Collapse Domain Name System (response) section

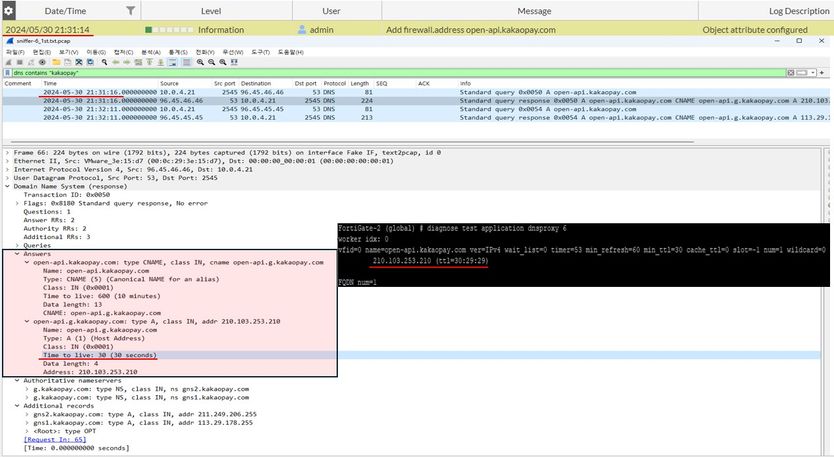[7, 187]
